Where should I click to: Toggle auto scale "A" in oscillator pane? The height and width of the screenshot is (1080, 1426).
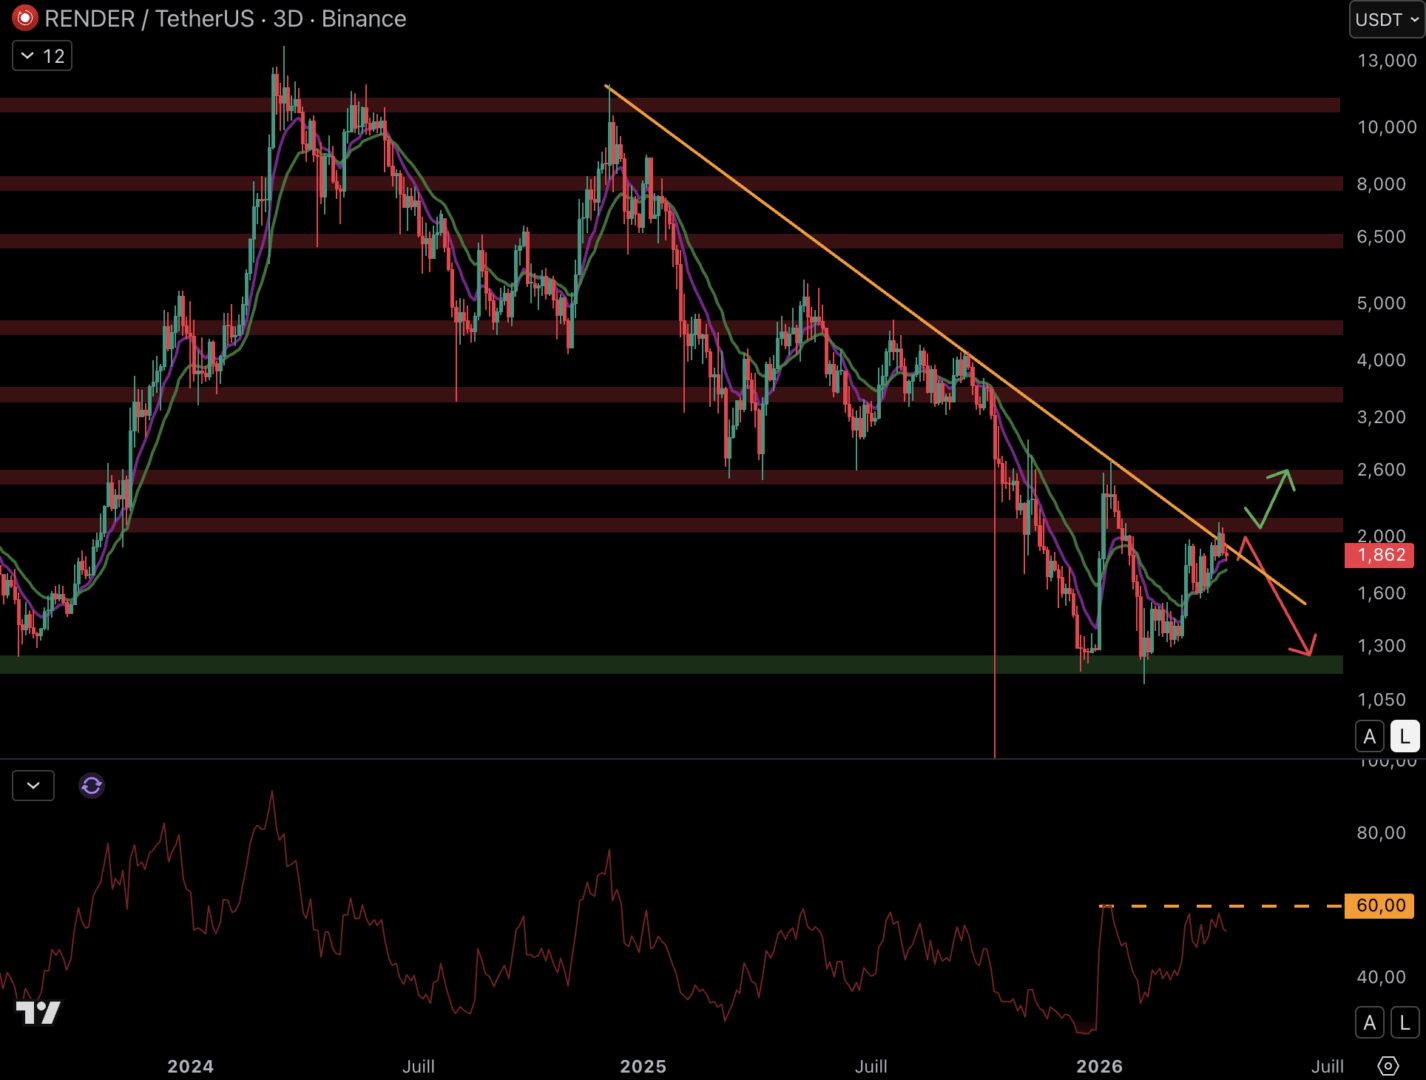click(x=1369, y=1022)
